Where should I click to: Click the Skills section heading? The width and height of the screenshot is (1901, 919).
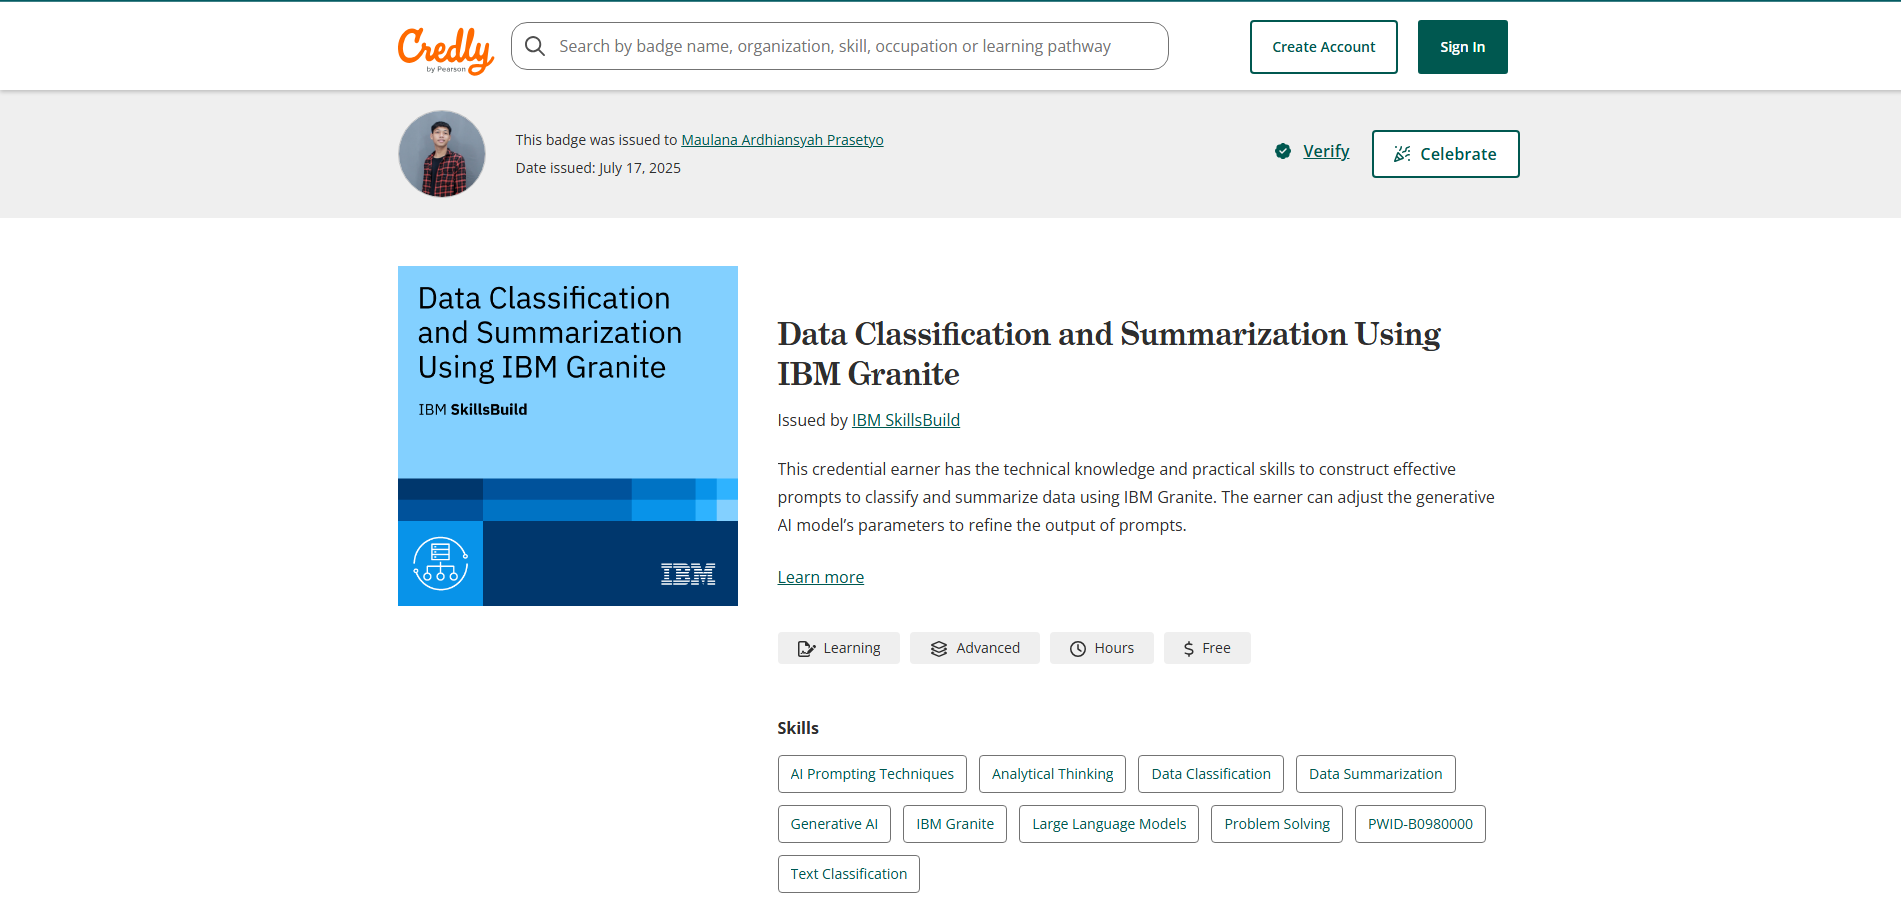798,728
